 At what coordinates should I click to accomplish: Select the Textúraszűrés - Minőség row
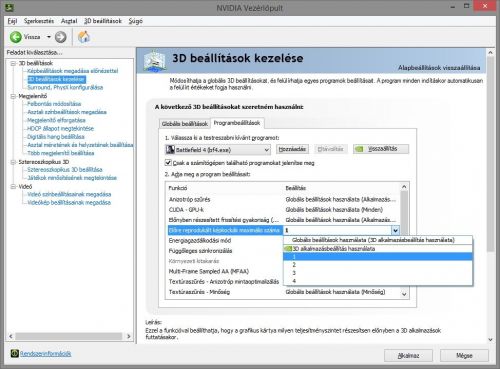283,292
